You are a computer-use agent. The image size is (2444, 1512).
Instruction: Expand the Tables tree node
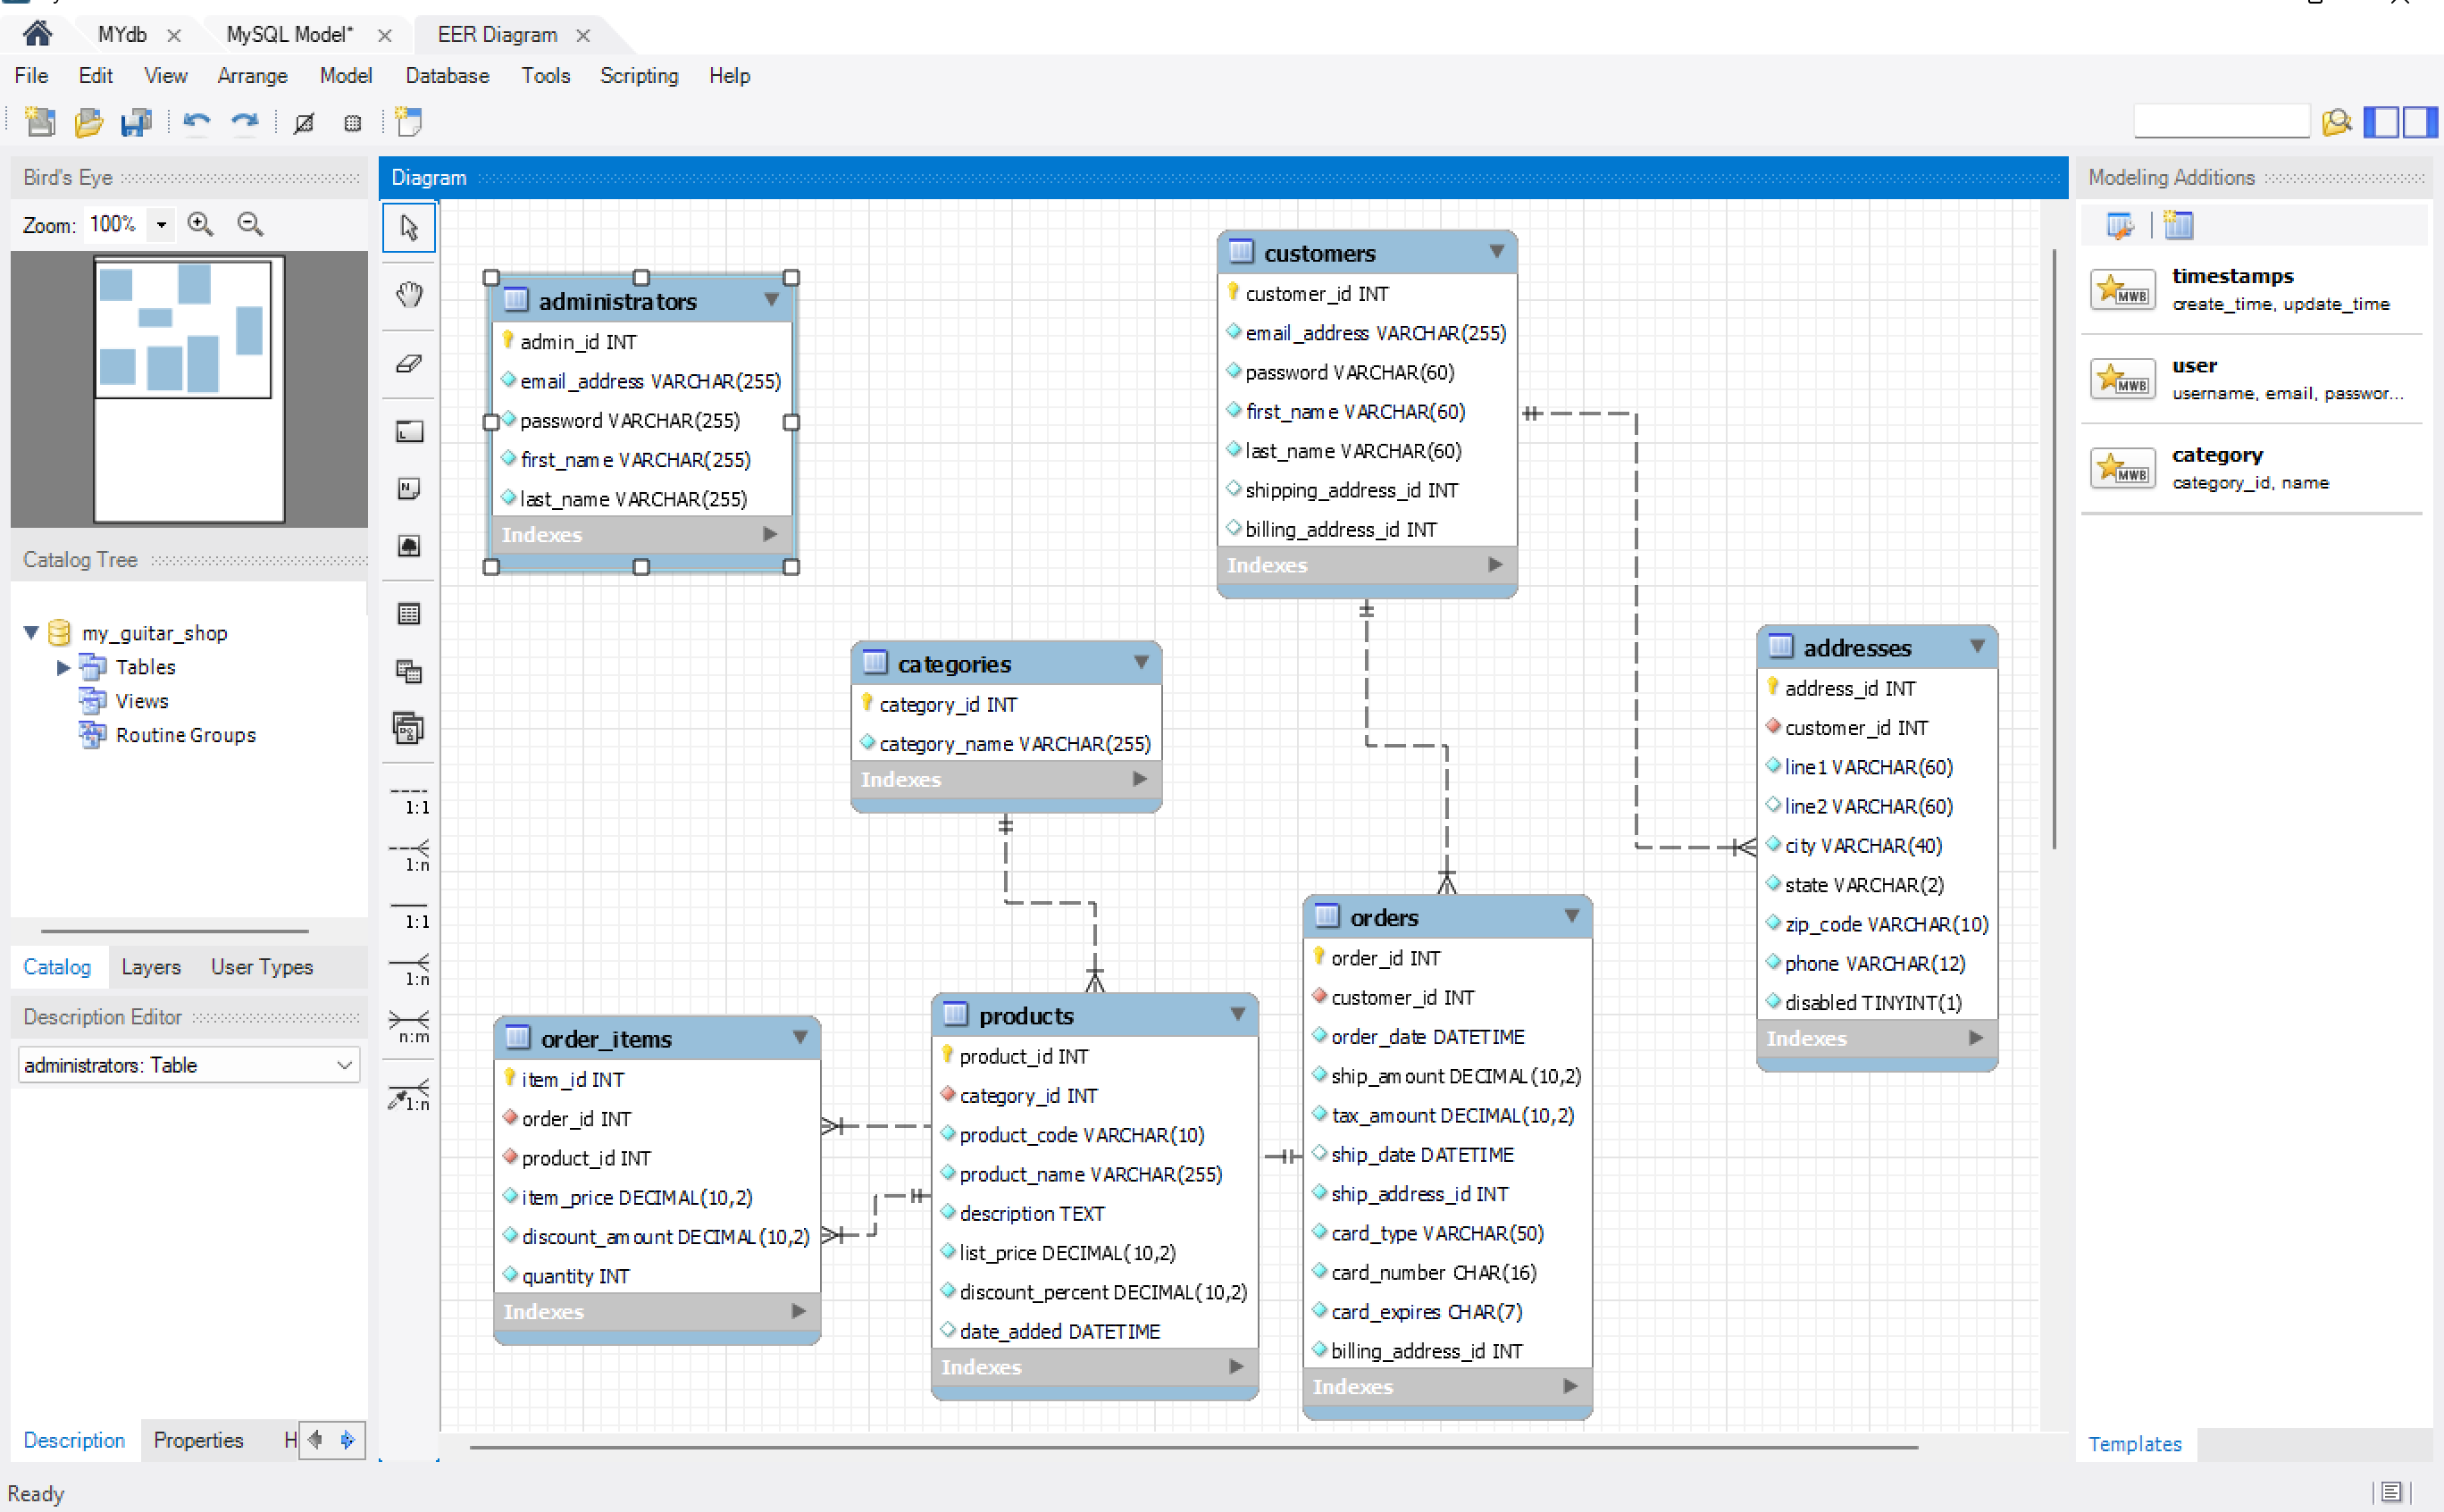(63, 666)
